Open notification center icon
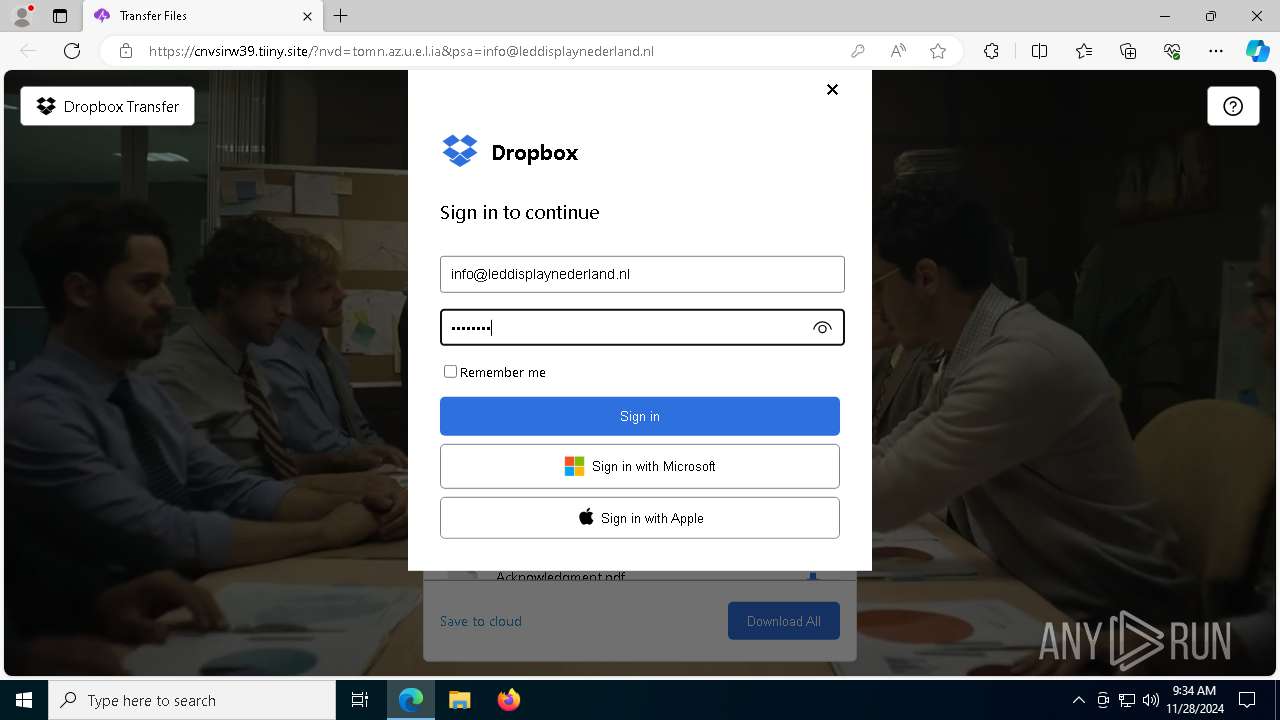This screenshot has height=720, width=1280. [1248, 700]
